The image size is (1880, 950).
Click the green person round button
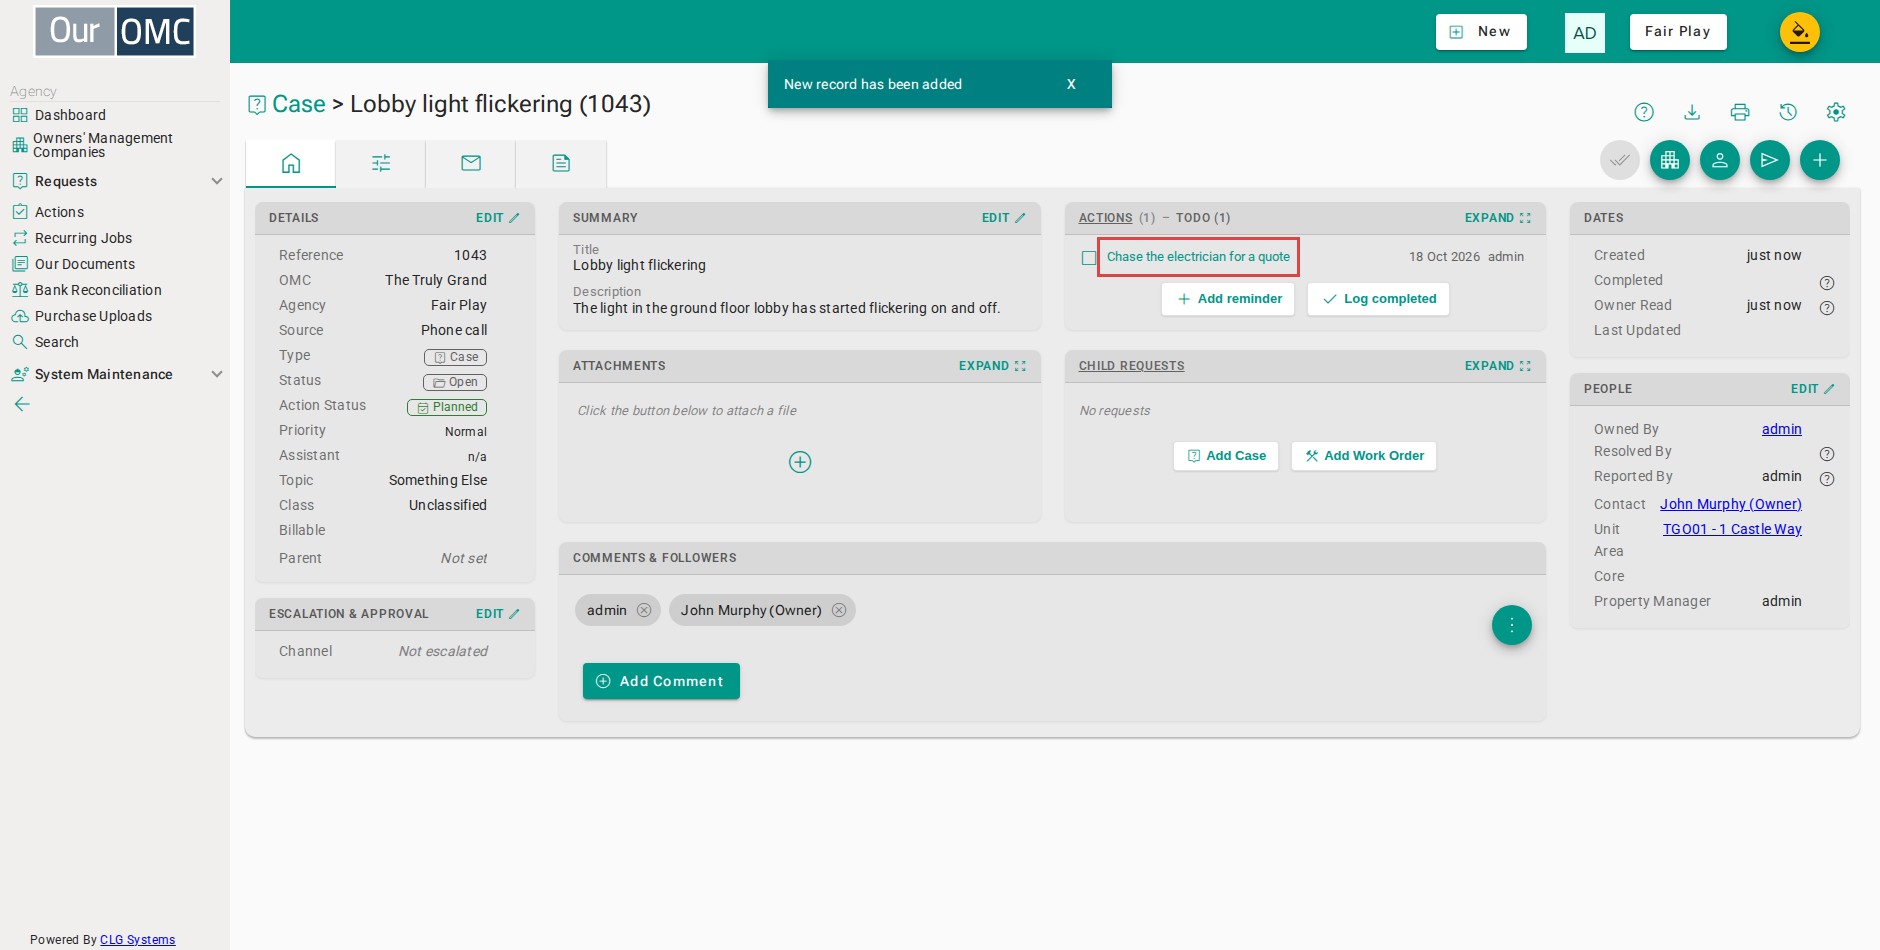(1720, 160)
